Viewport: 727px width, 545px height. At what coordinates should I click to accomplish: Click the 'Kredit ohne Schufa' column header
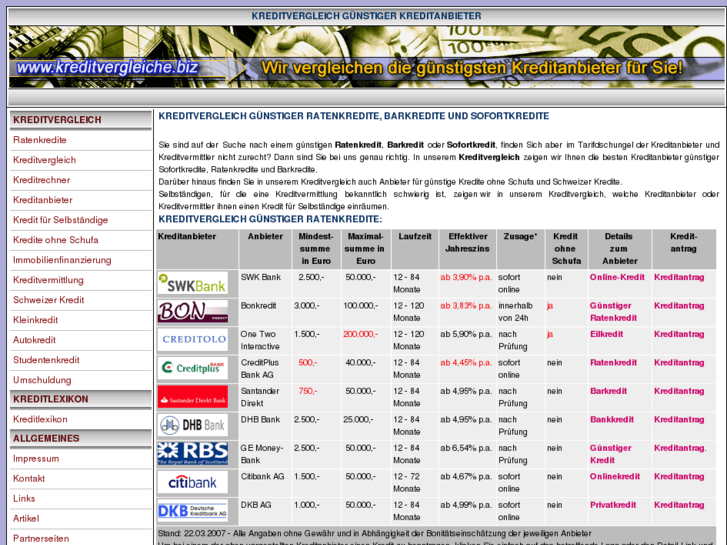(x=566, y=249)
